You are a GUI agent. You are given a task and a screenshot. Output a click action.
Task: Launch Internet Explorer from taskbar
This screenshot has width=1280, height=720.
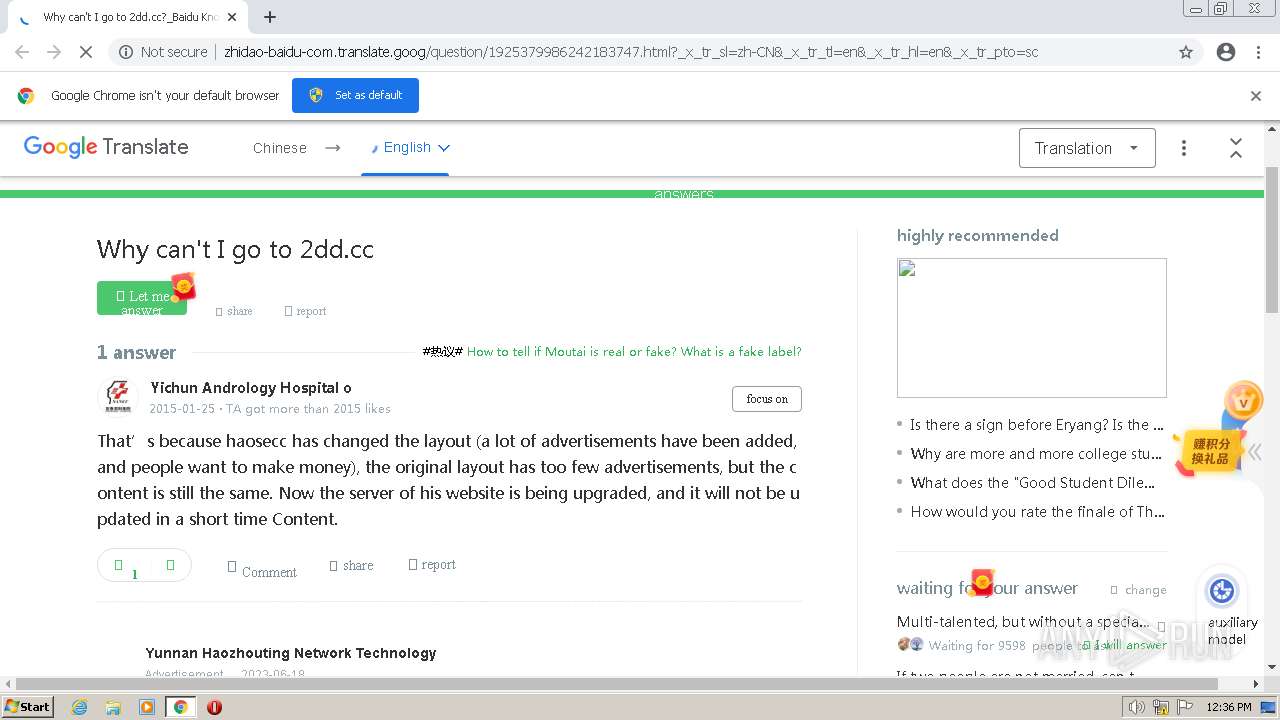[79, 707]
